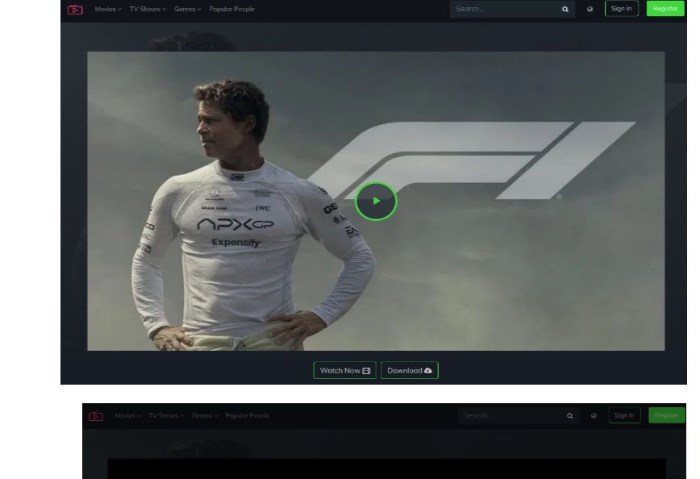Click the site logo in lower page navbar
700x479 pixels.
point(96,416)
